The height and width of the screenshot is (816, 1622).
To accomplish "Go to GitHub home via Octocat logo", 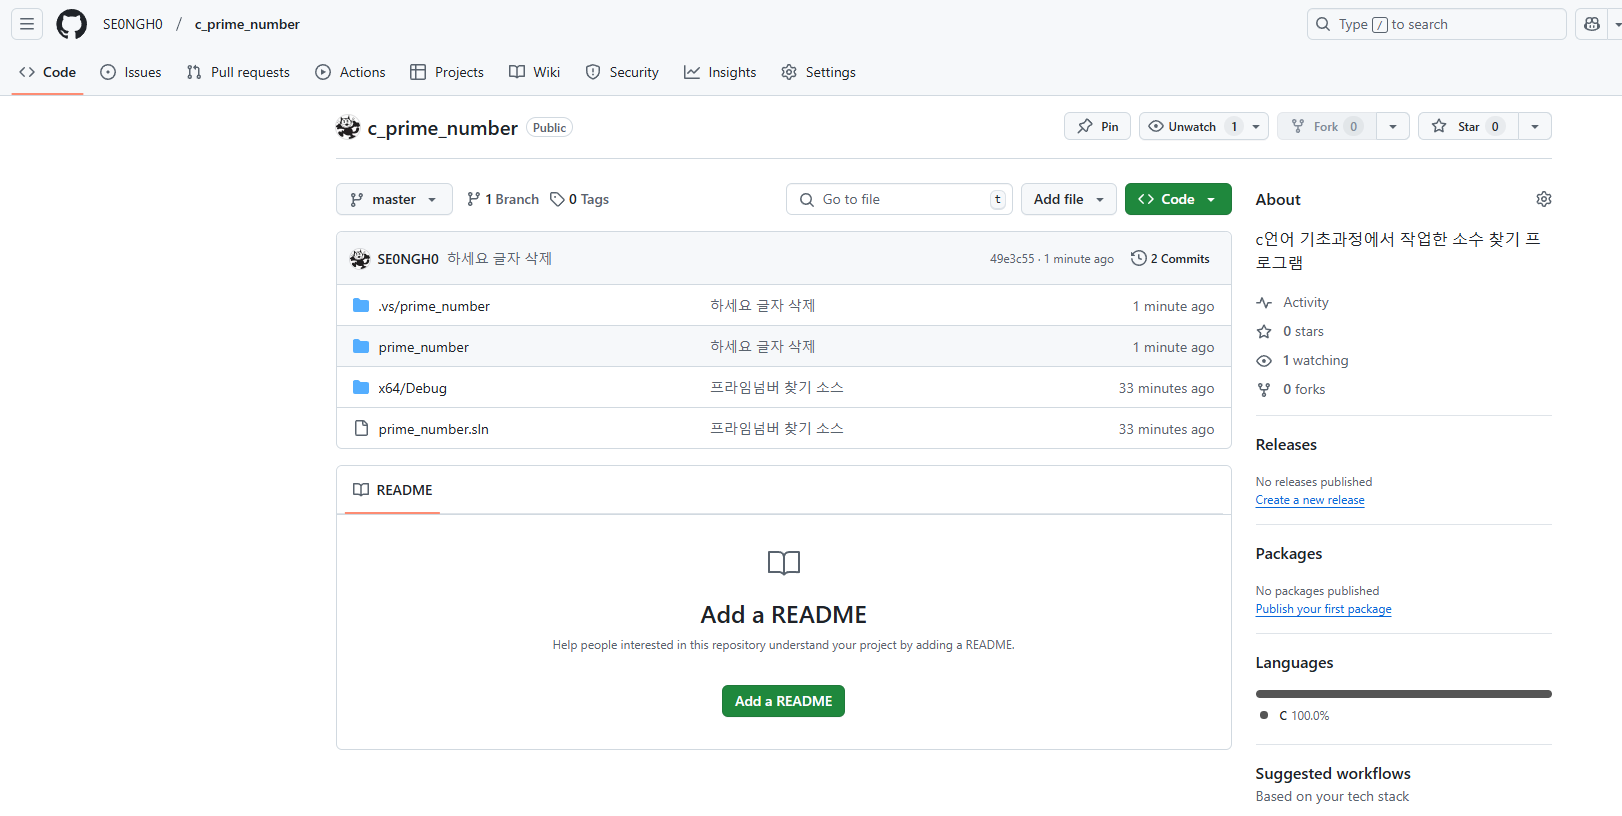I will [71, 24].
